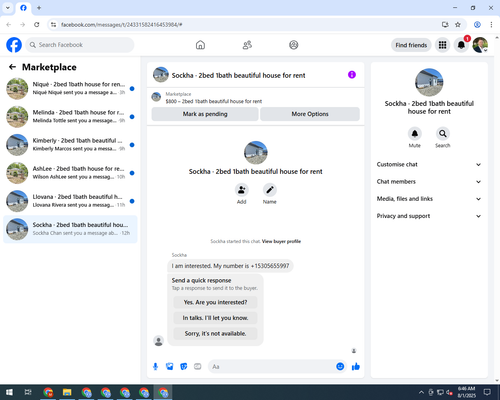This screenshot has width=500, height=400.
Task: View site information icon in address bar
Action: click(x=53, y=24)
